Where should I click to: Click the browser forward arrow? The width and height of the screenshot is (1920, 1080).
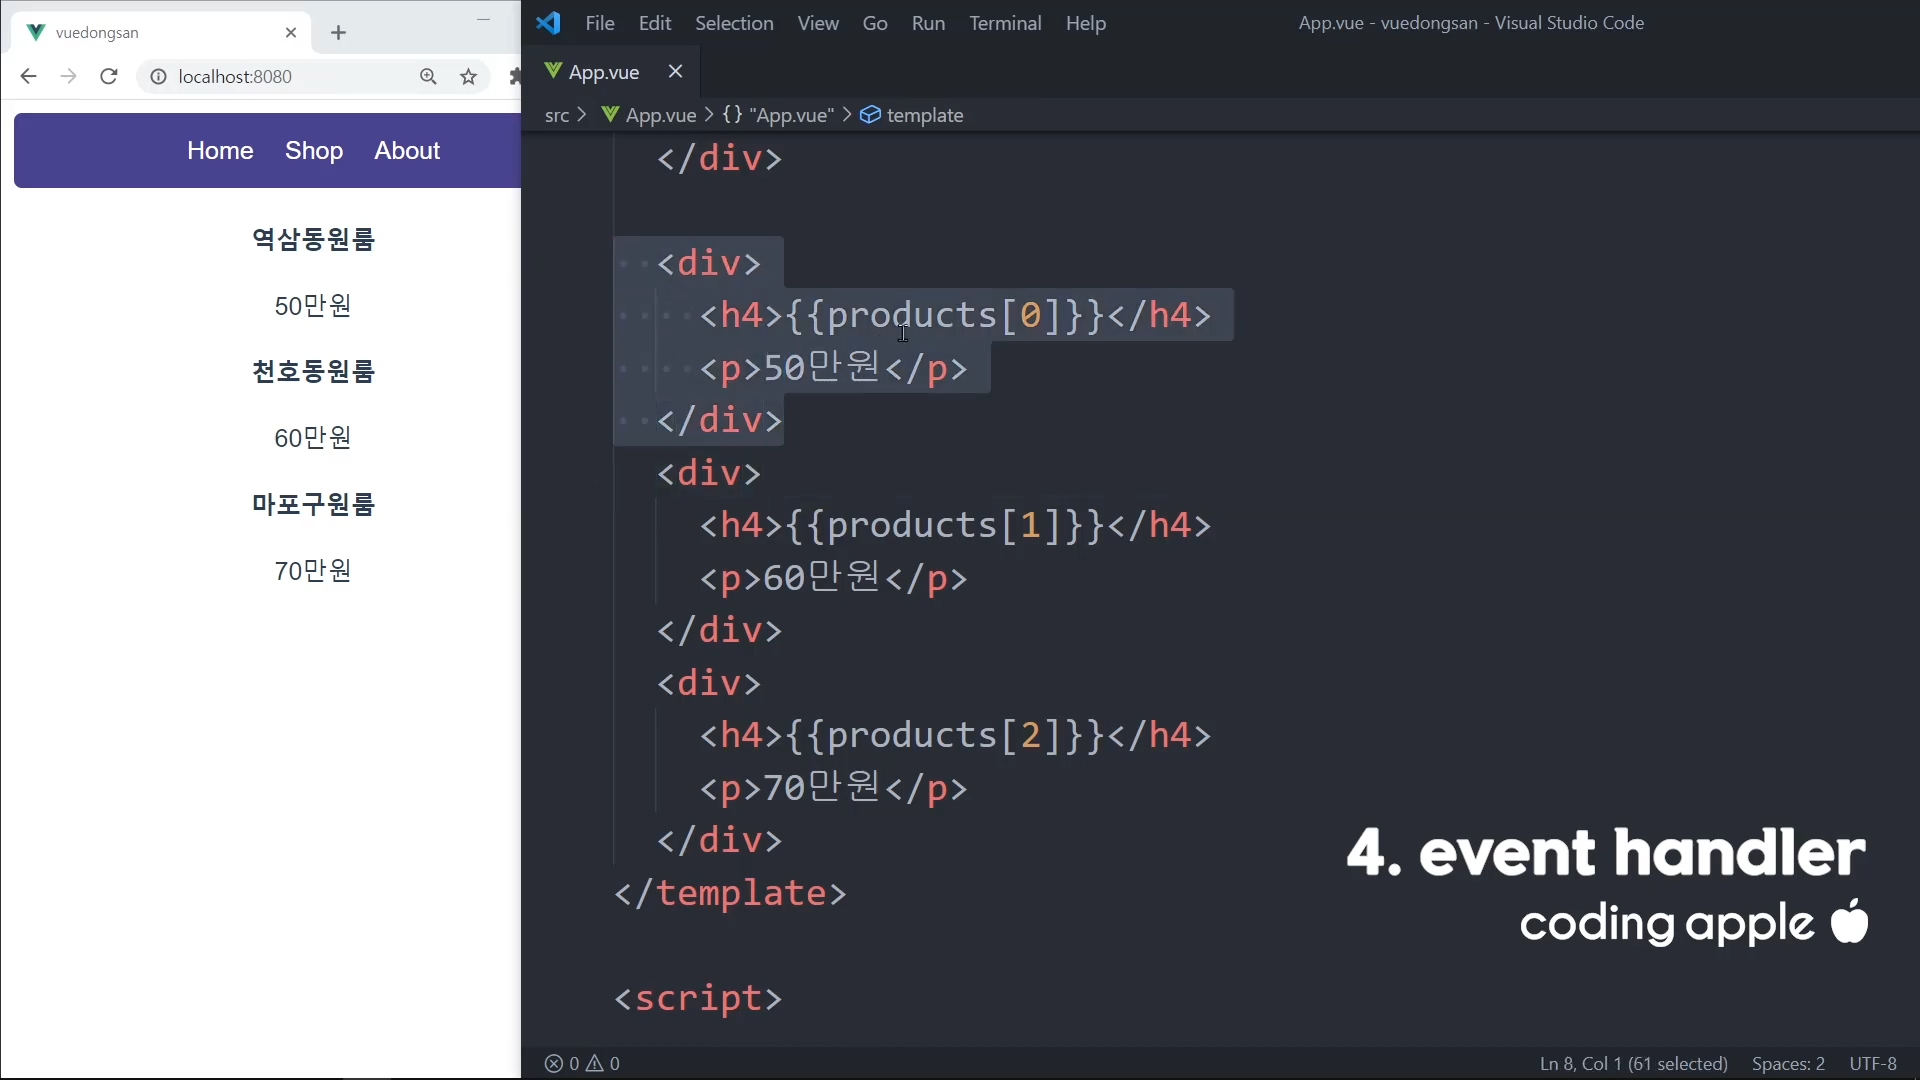click(x=68, y=77)
